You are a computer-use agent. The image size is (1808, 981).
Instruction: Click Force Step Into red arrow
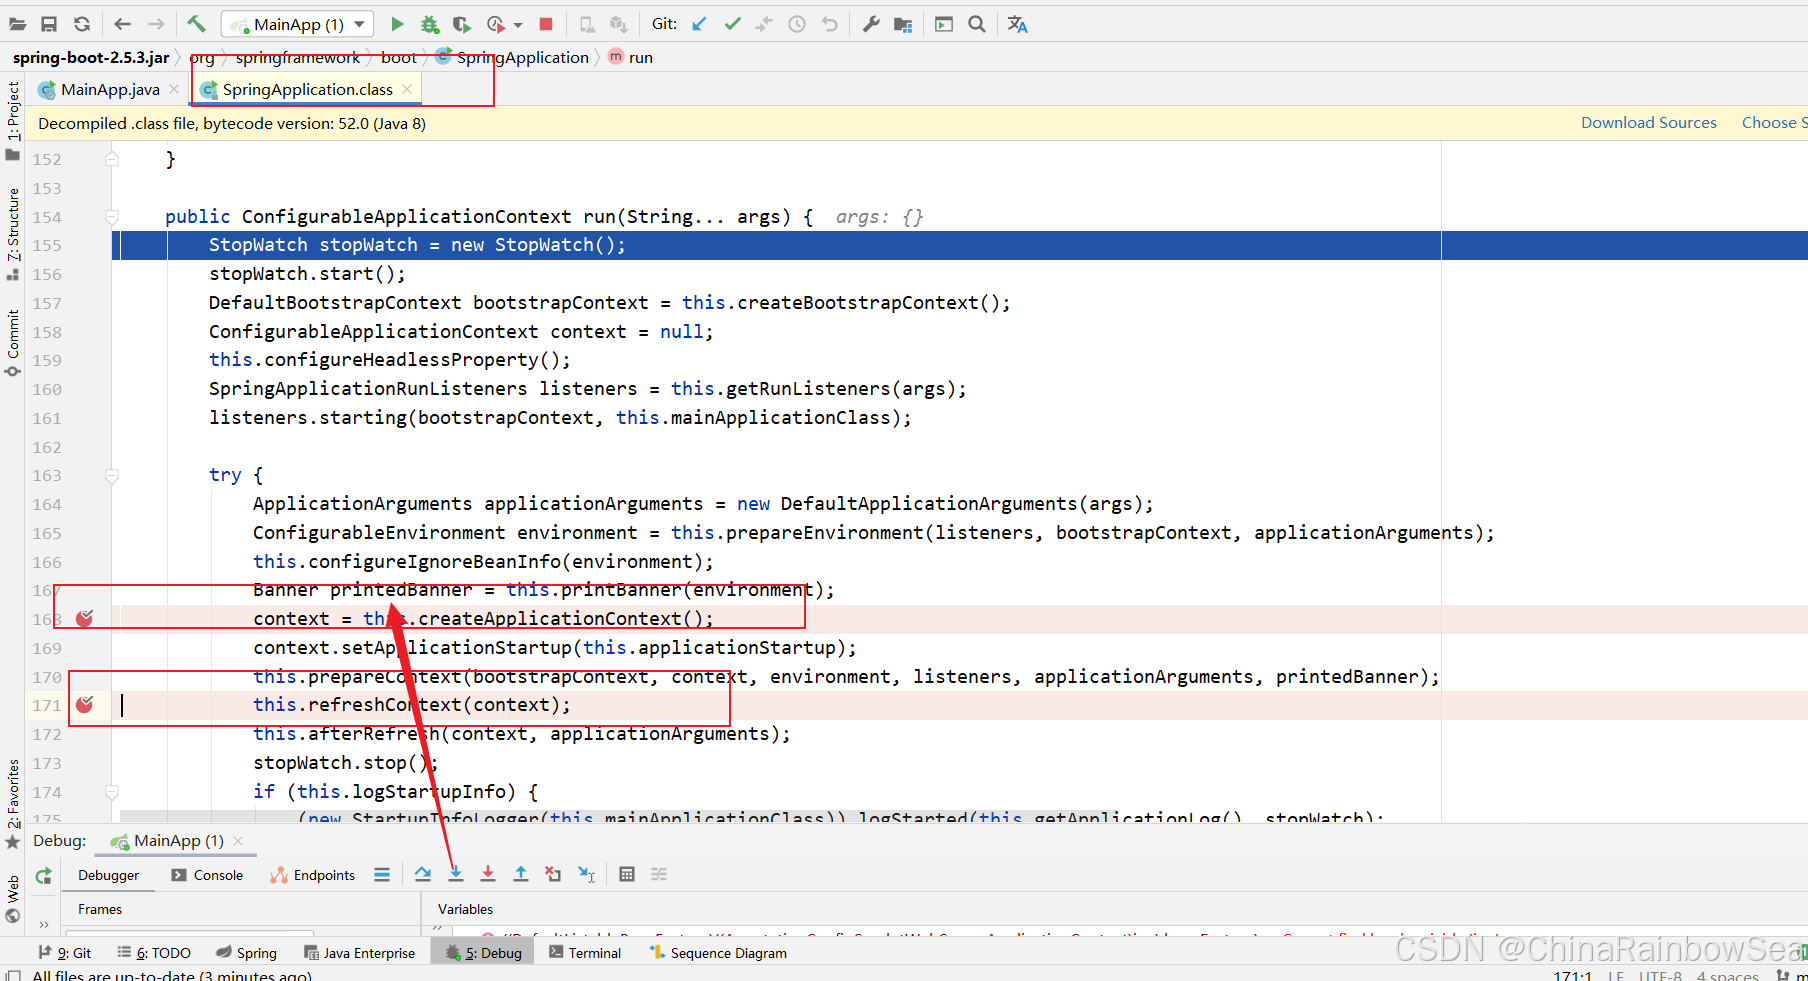pos(488,874)
